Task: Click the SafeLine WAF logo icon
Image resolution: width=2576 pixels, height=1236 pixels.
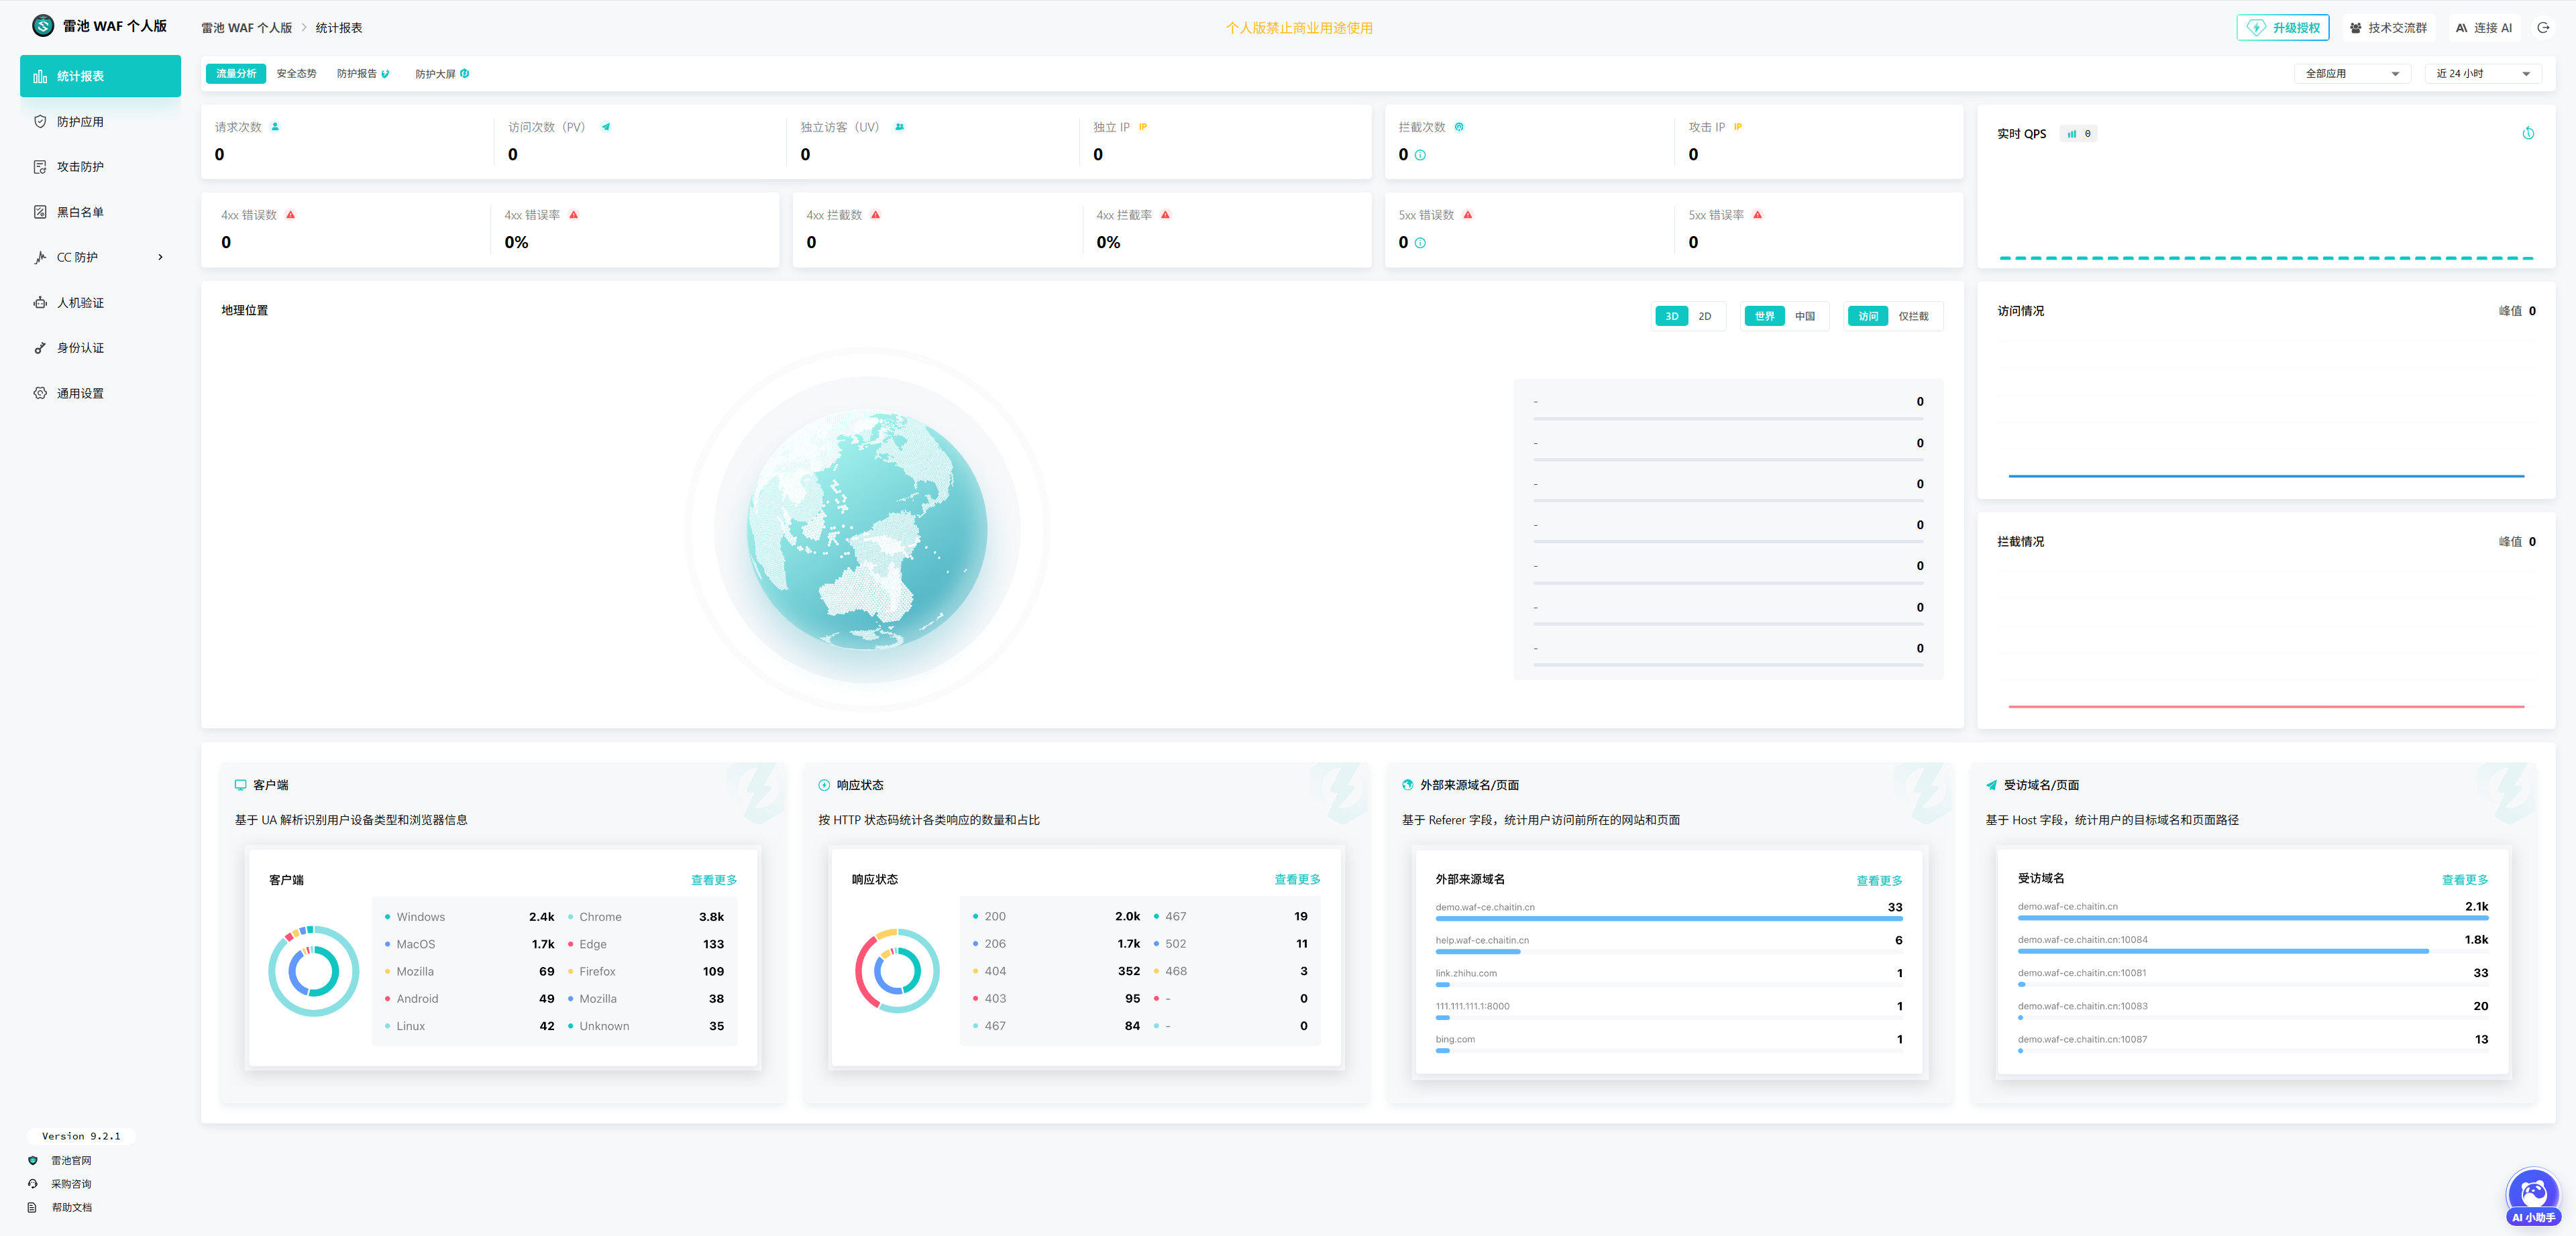Action: [42, 26]
